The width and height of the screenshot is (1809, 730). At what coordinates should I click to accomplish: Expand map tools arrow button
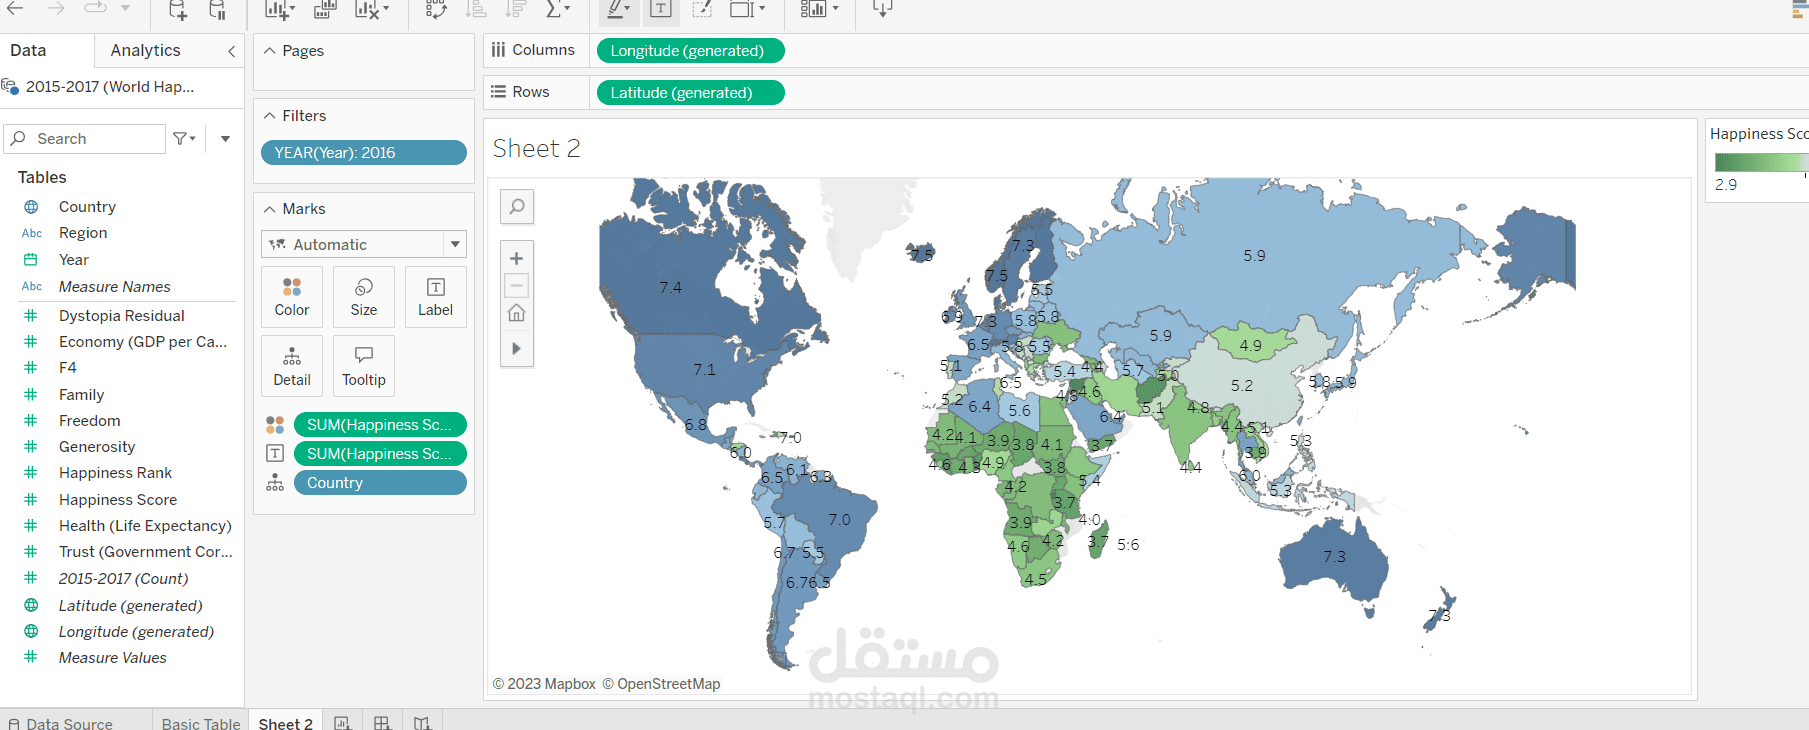(517, 349)
